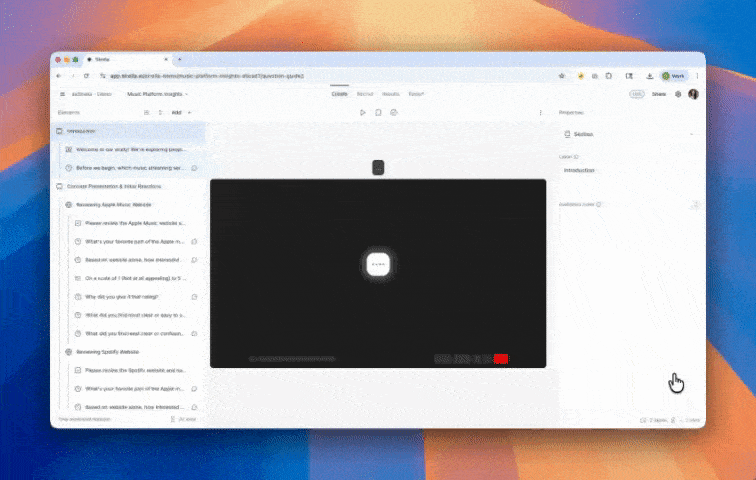Open the Add element dropdown
The width and height of the screenshot is (756, 480).
[181, 112]
